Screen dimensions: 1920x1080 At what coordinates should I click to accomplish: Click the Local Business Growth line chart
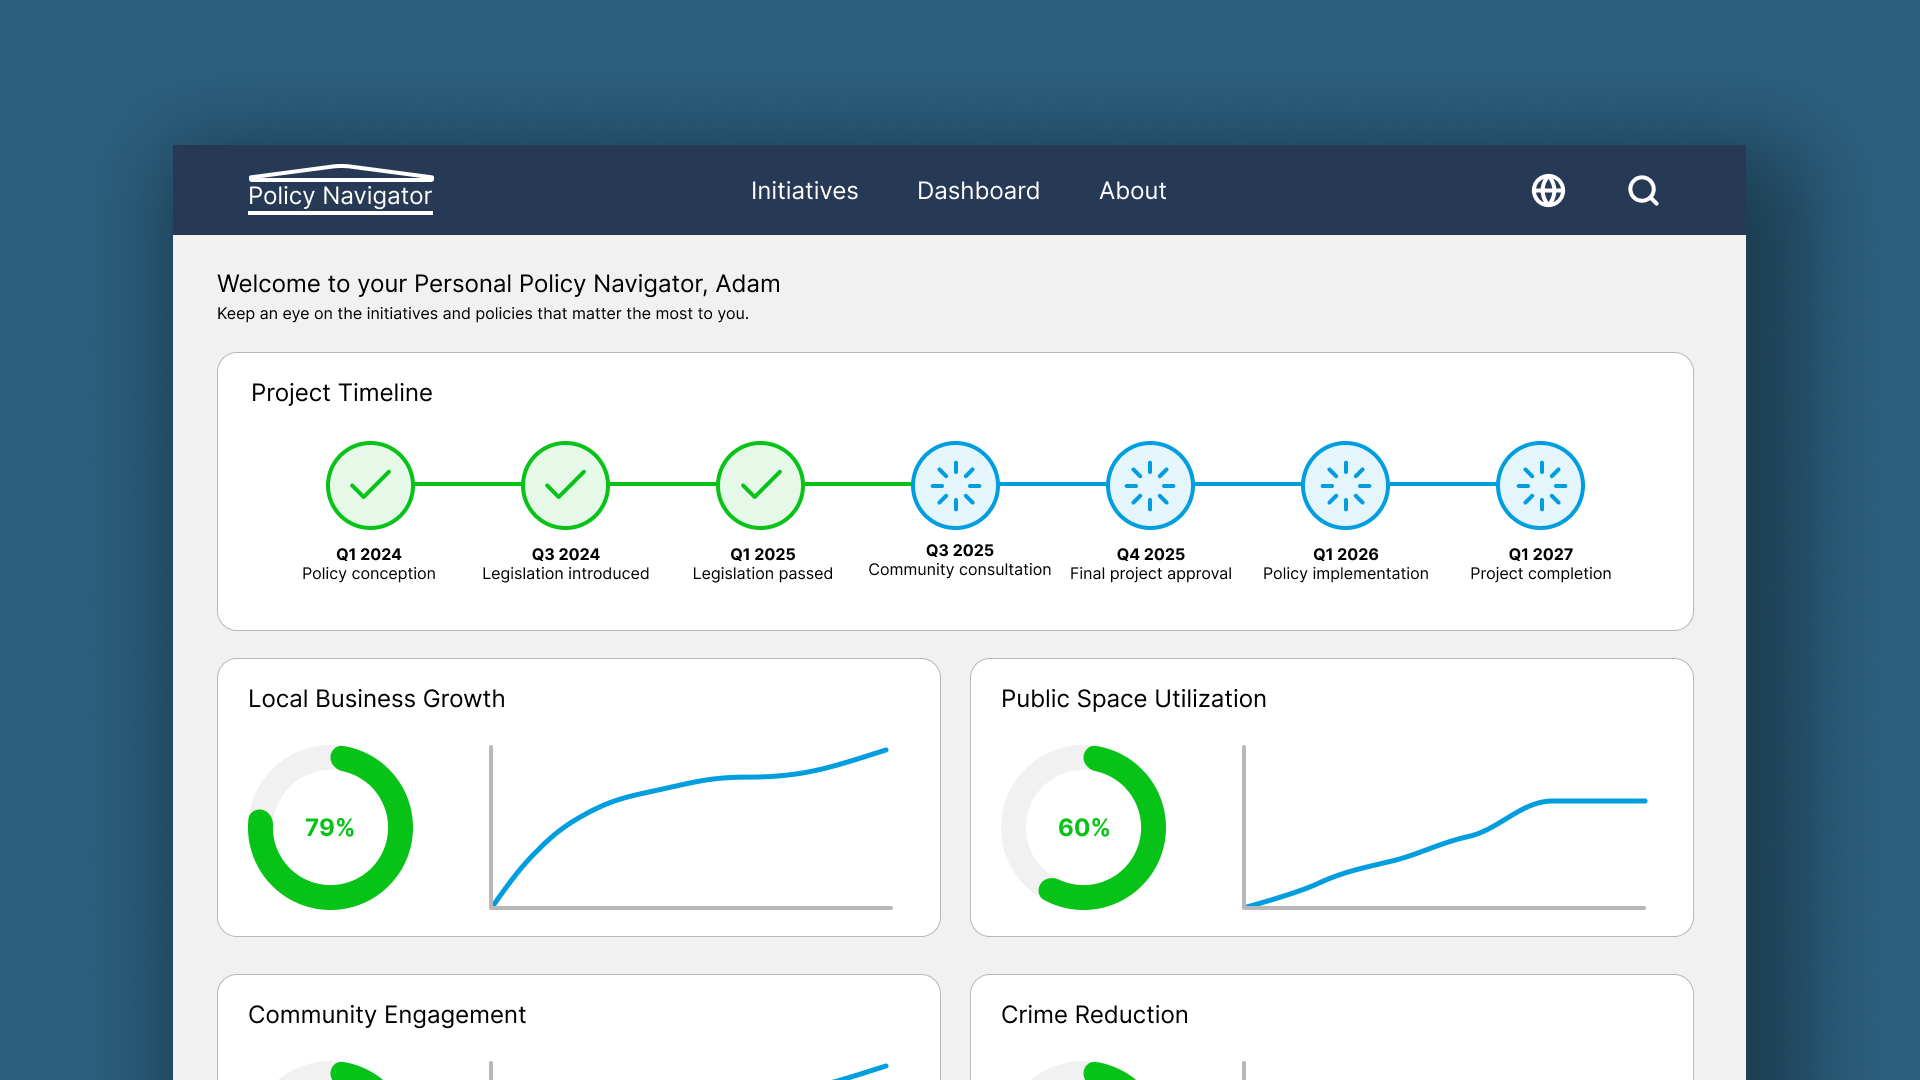690,827
